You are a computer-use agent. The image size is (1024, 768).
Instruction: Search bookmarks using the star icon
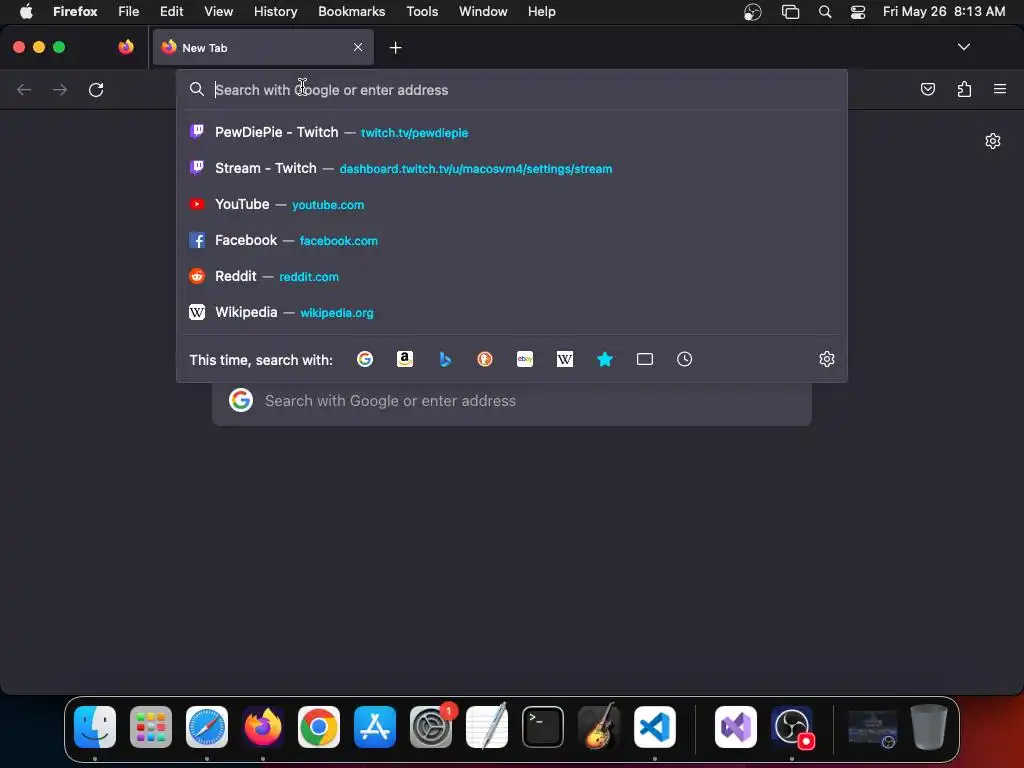coord(605,359)
